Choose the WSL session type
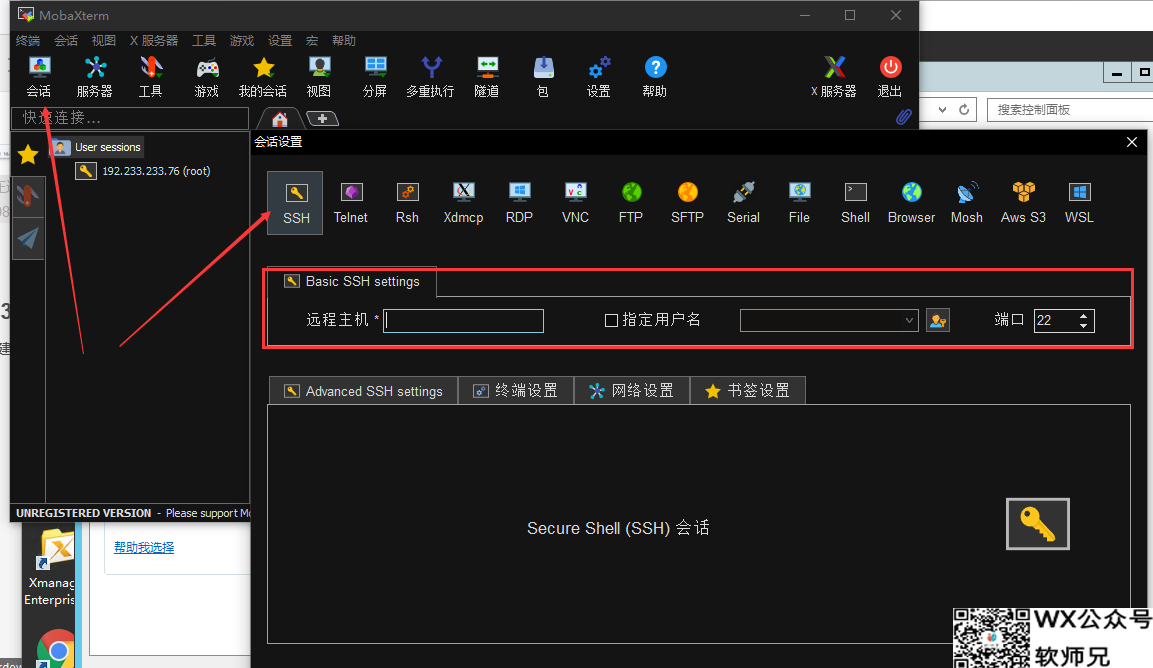Image resolution: width=1153 pixels, height=668 pixels. pyautogui.click(x=1079, y=203)
